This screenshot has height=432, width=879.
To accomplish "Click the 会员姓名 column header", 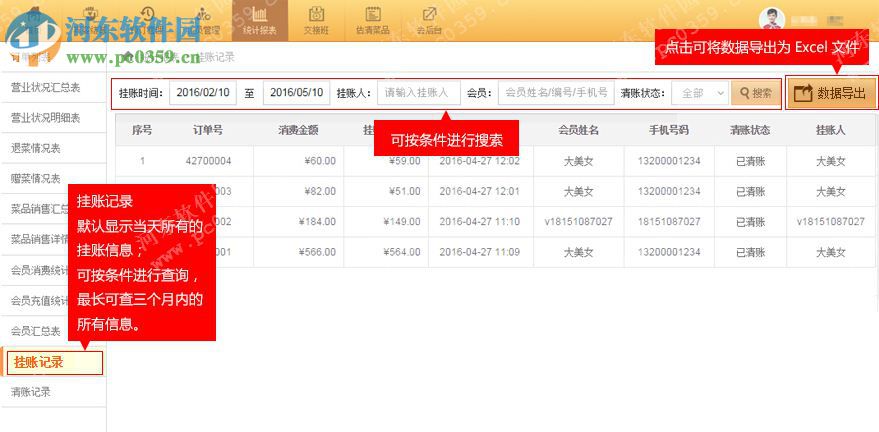I will click(579, 131).
